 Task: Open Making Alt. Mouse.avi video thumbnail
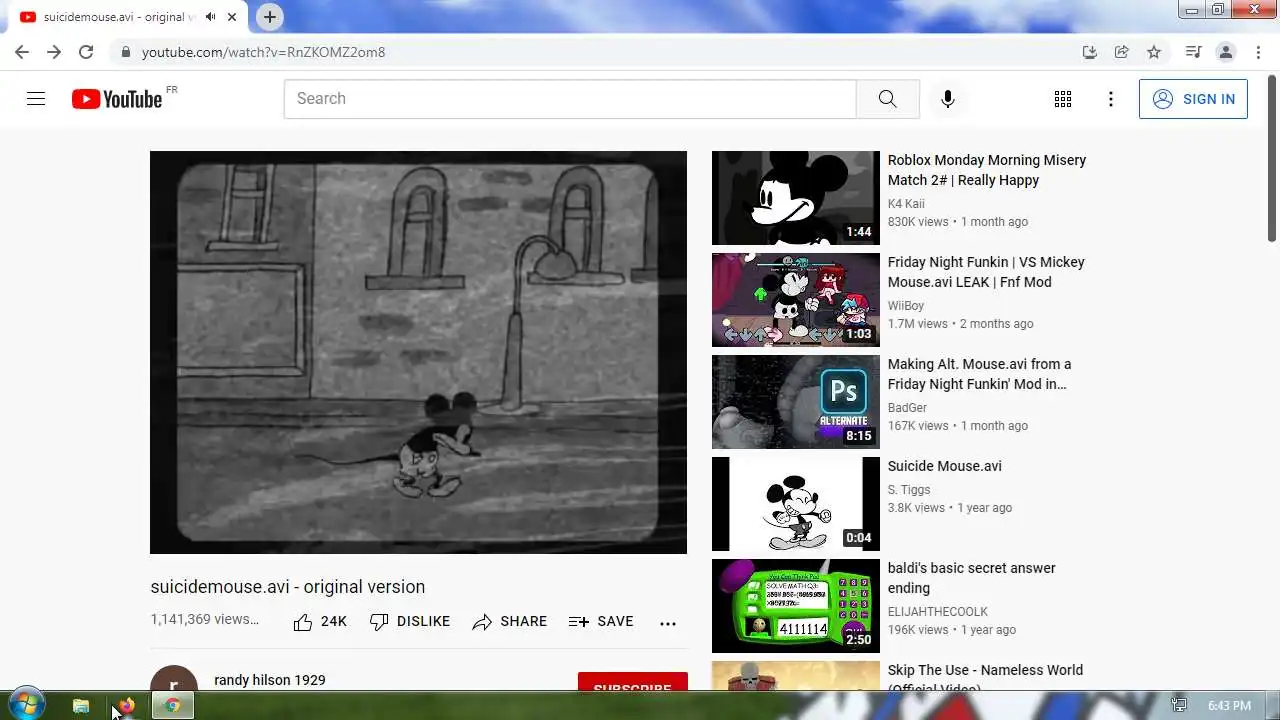796,402
